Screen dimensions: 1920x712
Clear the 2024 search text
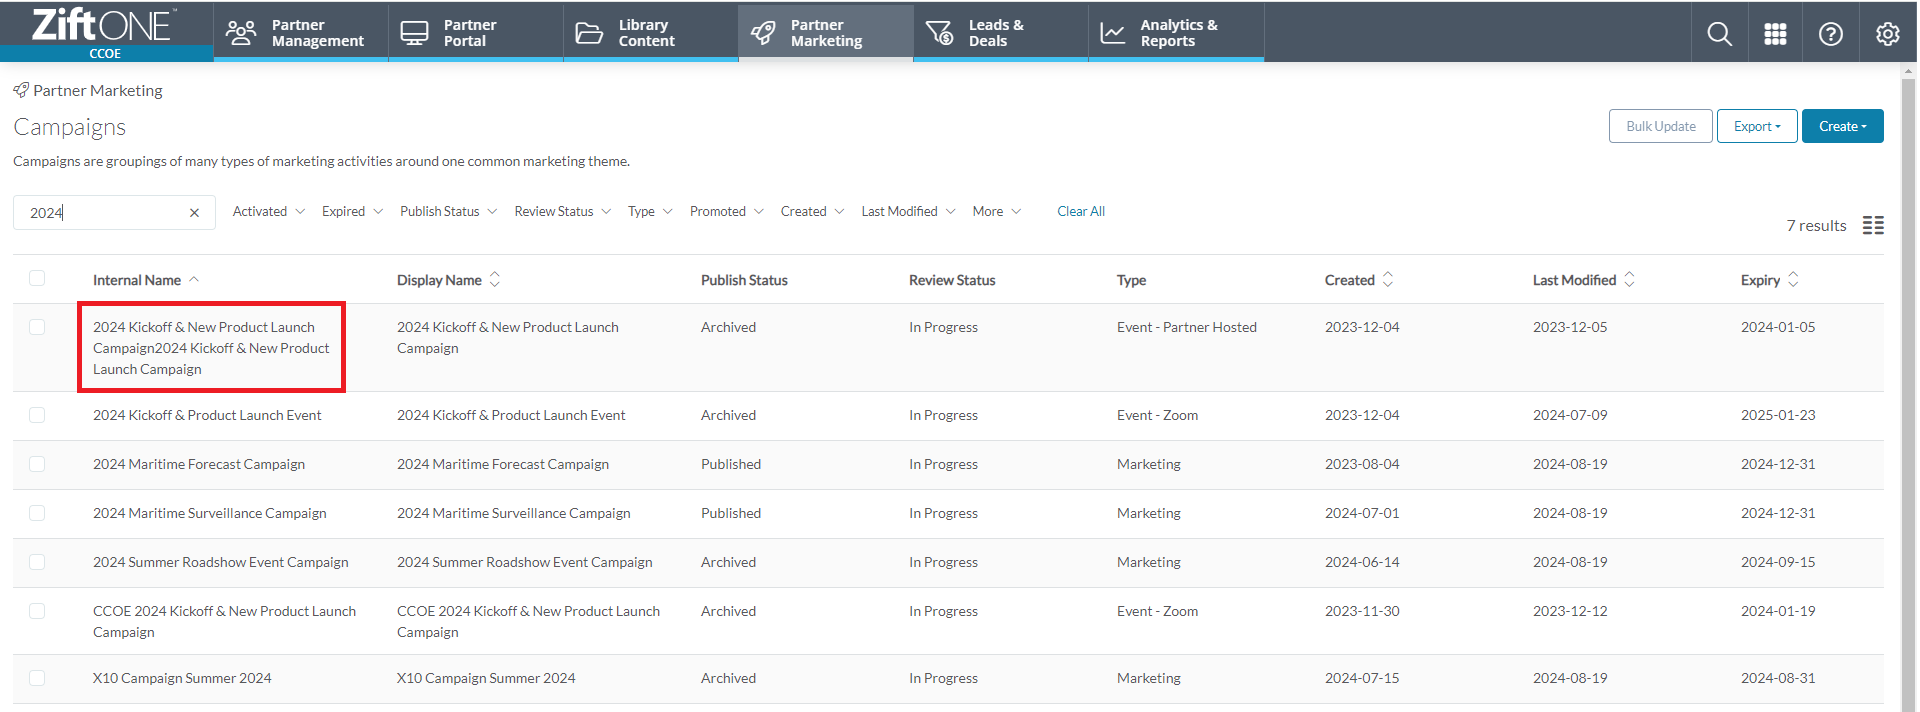[x=194, y=213]
